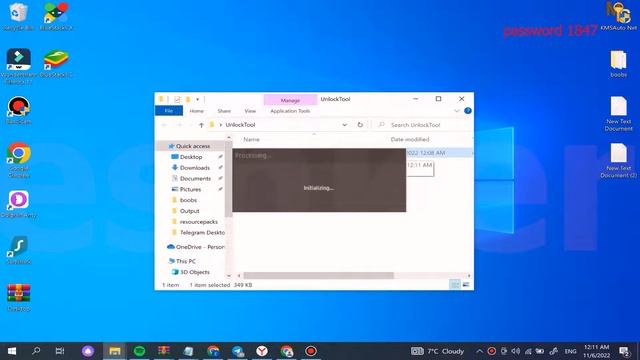Click the Properties quick access toolbar icon

[177, 99]
